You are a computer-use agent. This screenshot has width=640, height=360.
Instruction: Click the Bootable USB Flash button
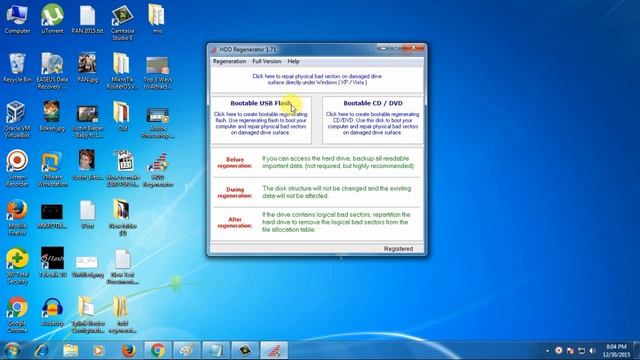[x=261, y=120]
